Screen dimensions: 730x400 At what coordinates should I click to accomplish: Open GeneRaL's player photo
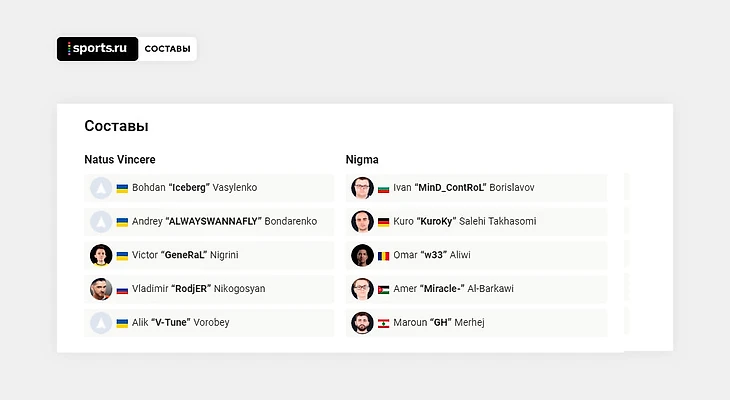point(101,255)
